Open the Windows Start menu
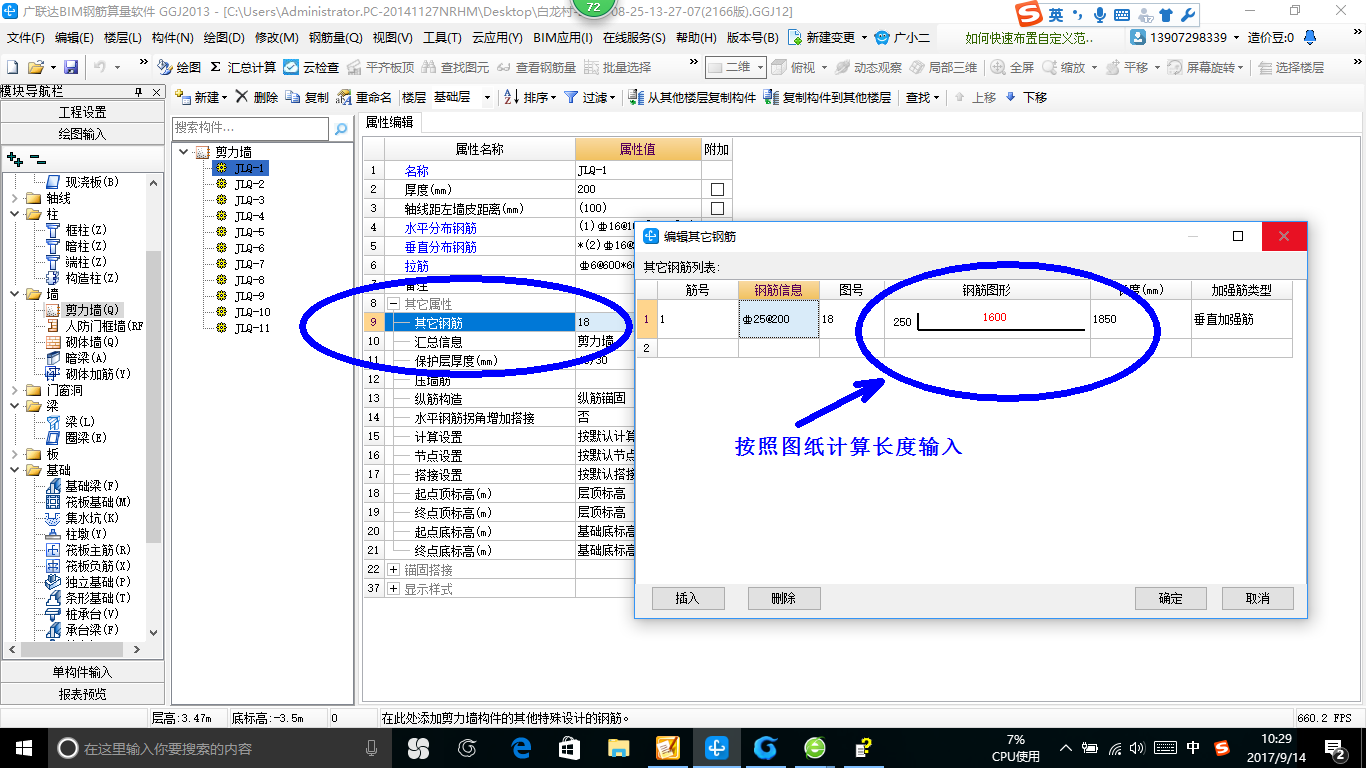The image size is (1366, 768). [23, 747]
